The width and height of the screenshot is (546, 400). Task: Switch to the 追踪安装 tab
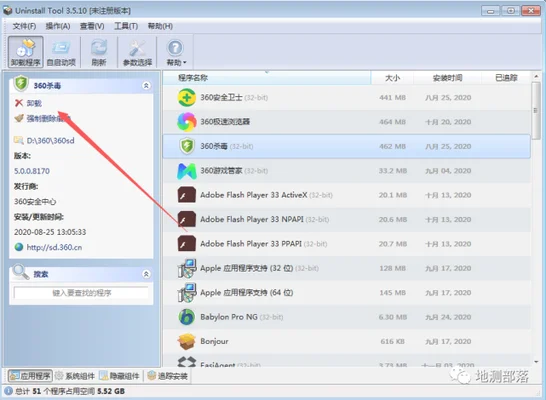pos(167,376)
